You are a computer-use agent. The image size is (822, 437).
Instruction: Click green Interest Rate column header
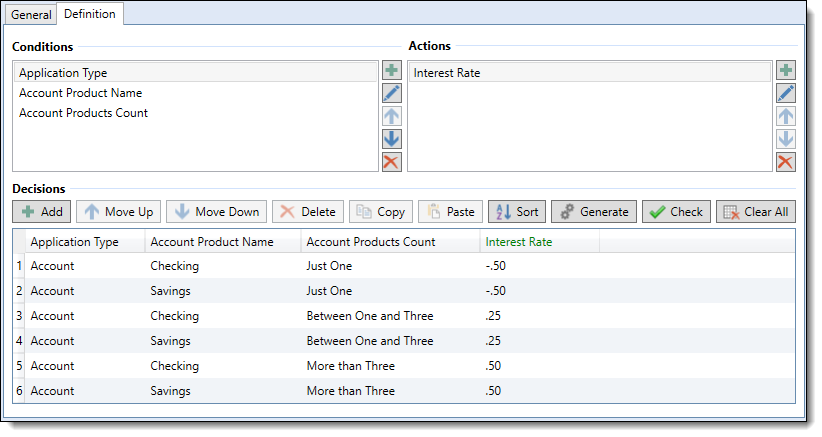[539, 242]
